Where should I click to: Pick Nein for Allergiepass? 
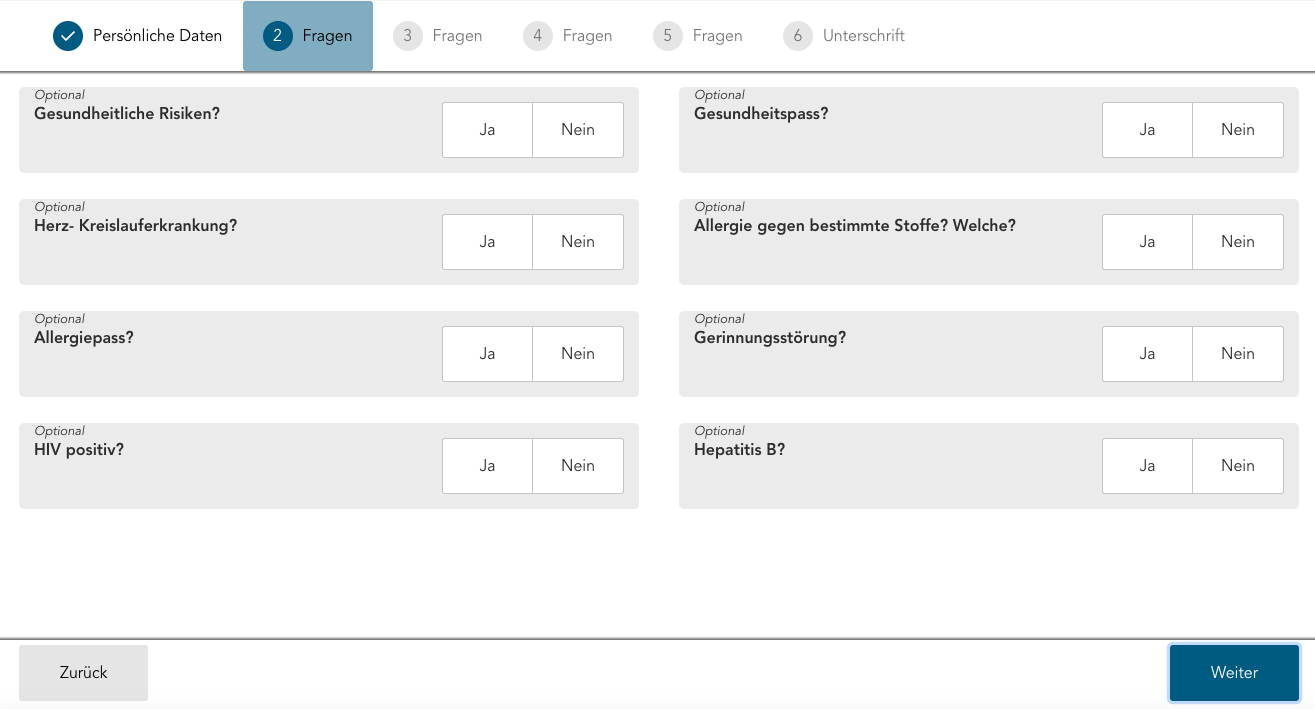(578, 354)
